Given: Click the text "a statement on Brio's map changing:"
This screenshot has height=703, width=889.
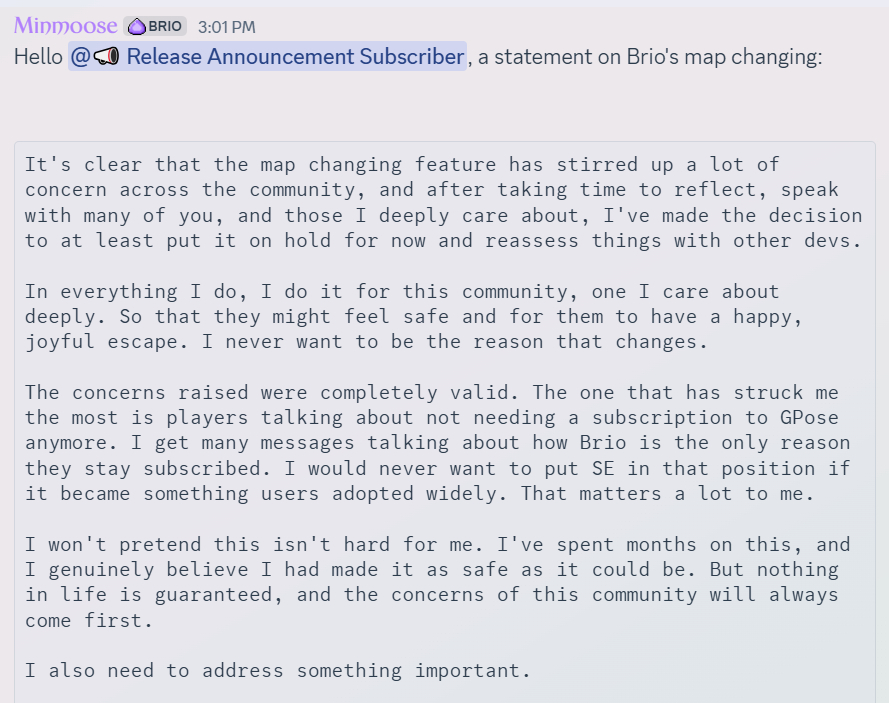Looking at the screenshot, I should 650,57.
